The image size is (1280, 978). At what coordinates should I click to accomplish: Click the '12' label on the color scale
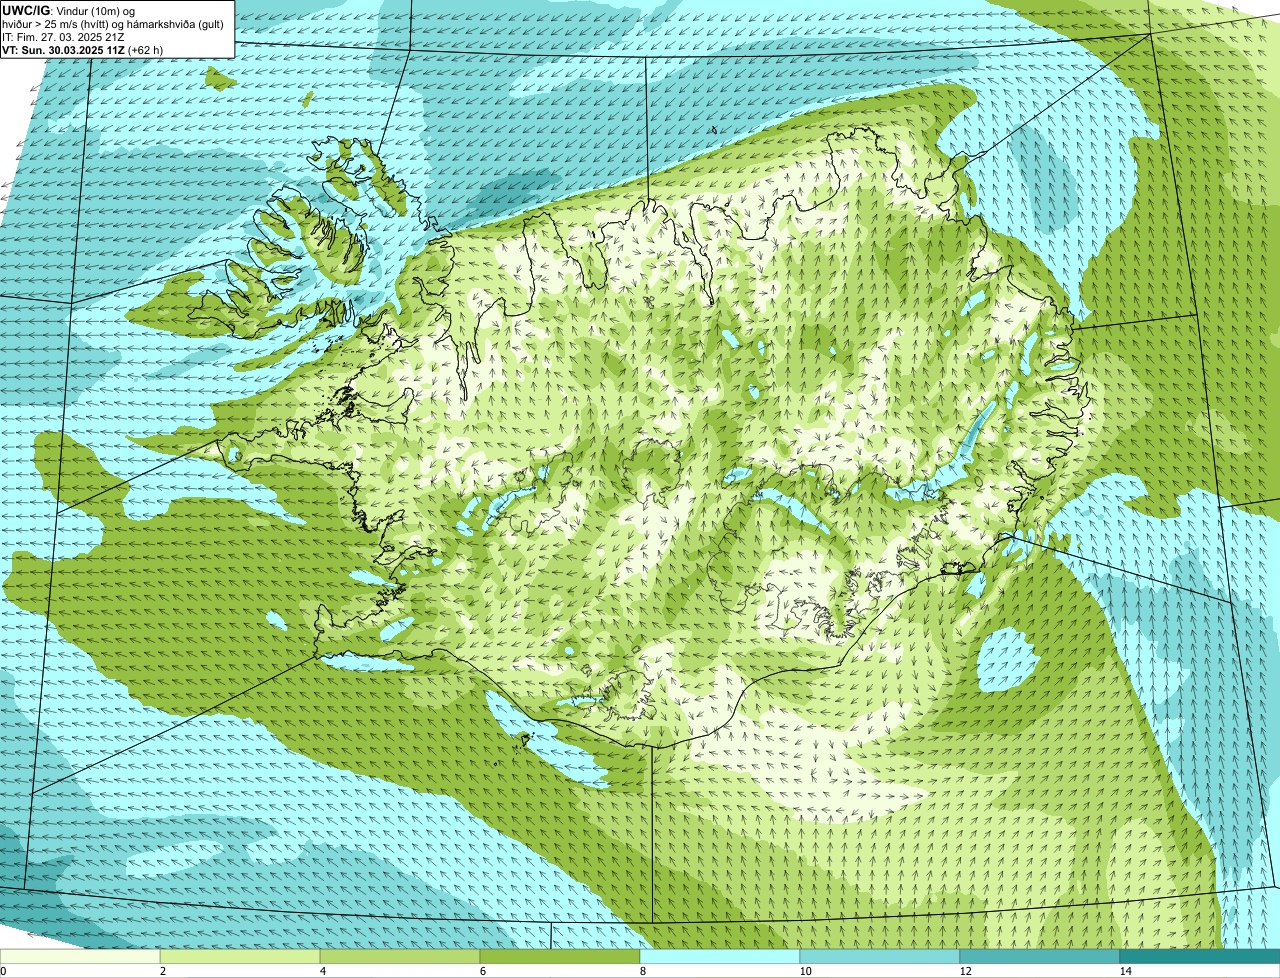965,971
